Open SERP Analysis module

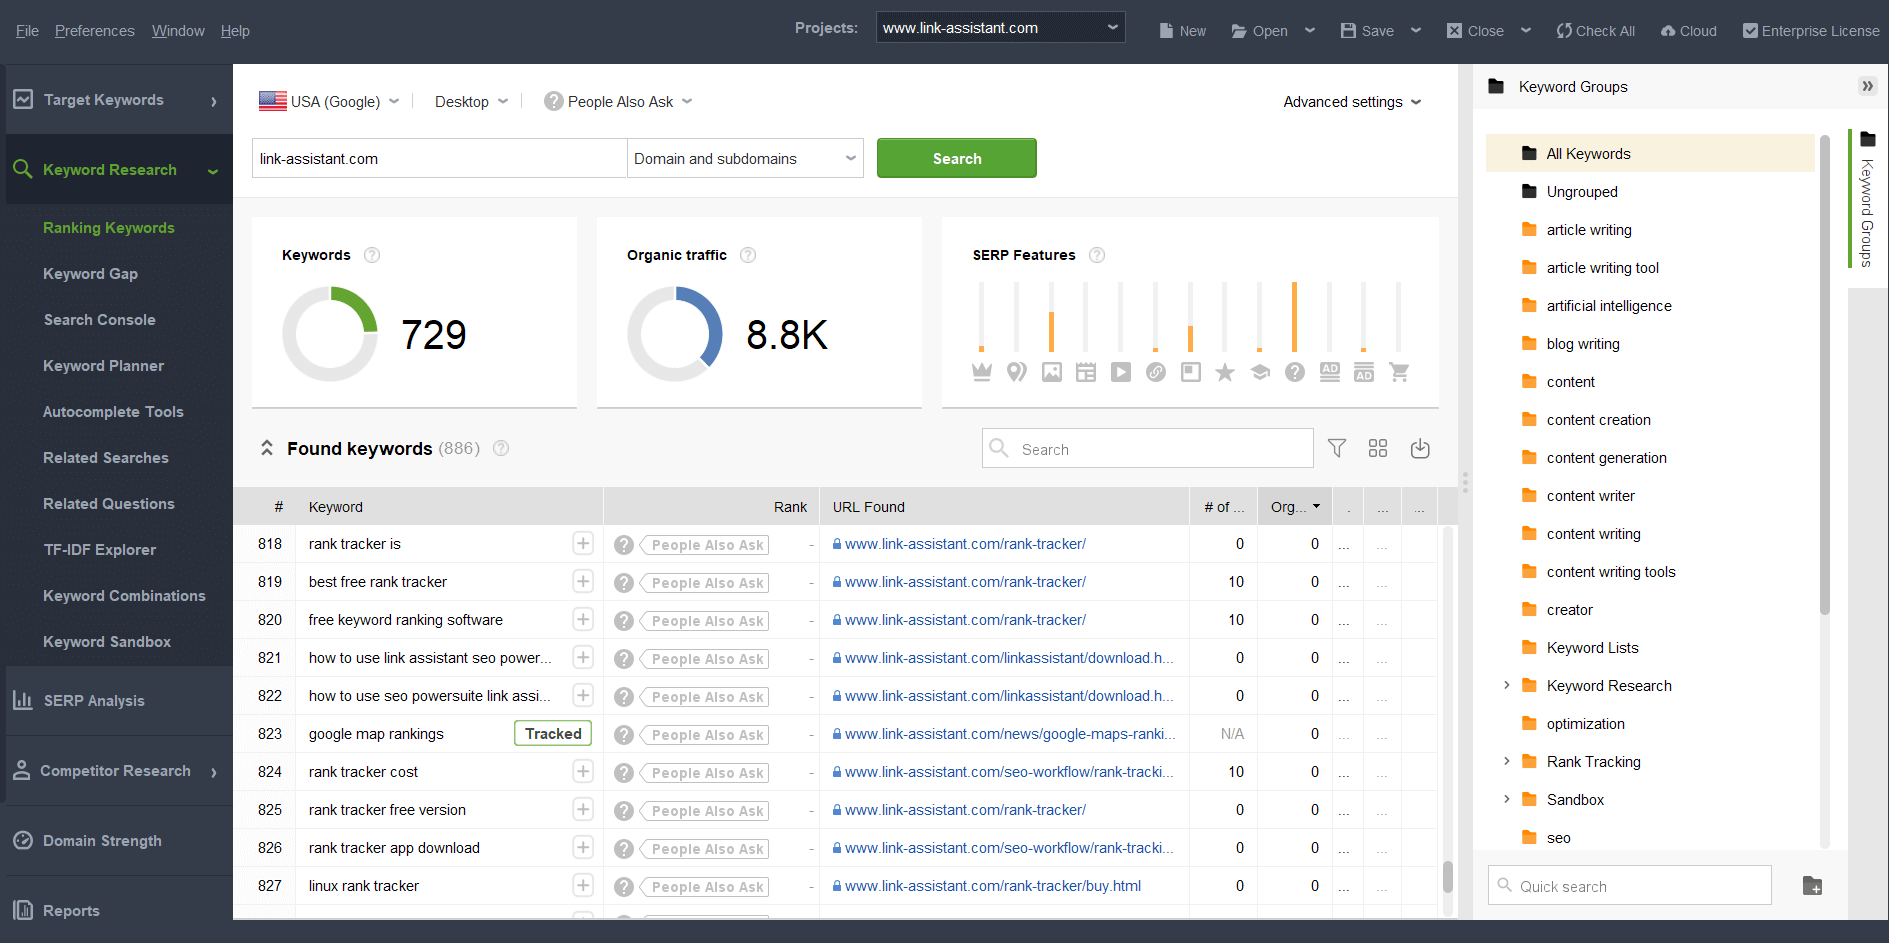click(x=119, y=700)
